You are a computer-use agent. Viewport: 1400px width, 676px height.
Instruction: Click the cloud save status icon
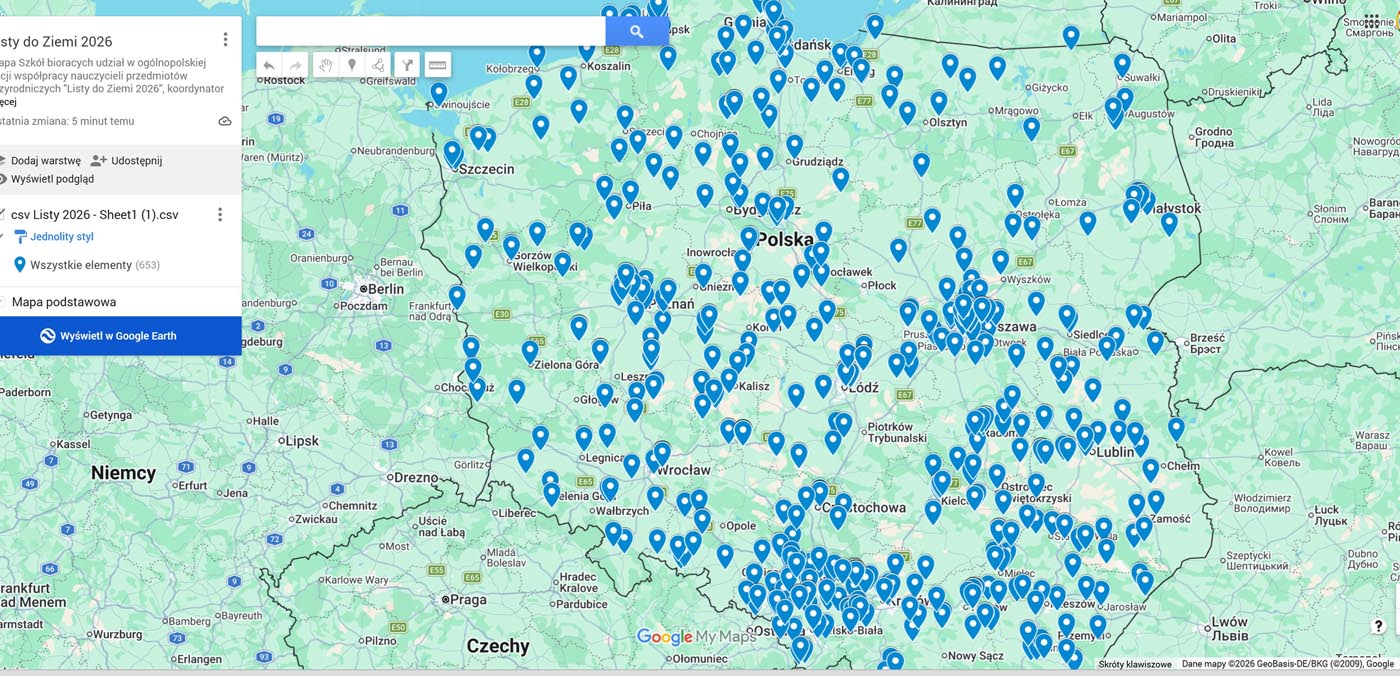pos(225,121)
